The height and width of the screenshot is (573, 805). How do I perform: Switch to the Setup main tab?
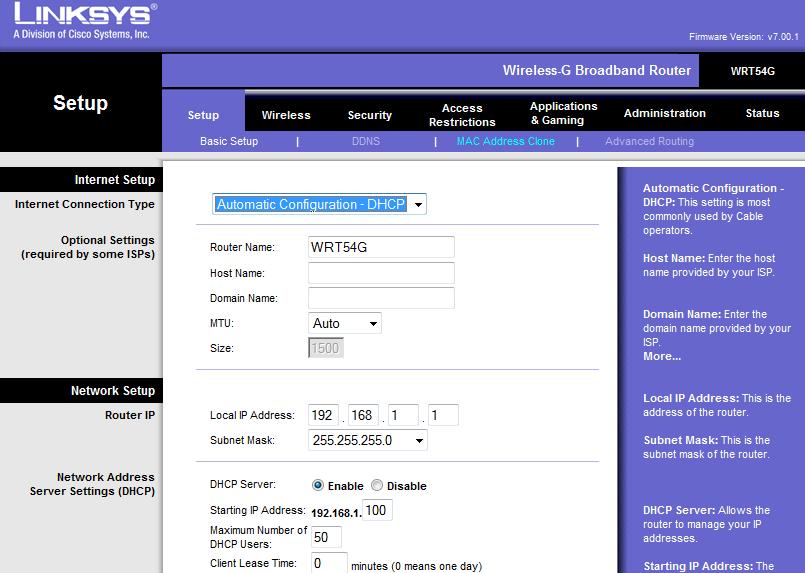point(203,115)
